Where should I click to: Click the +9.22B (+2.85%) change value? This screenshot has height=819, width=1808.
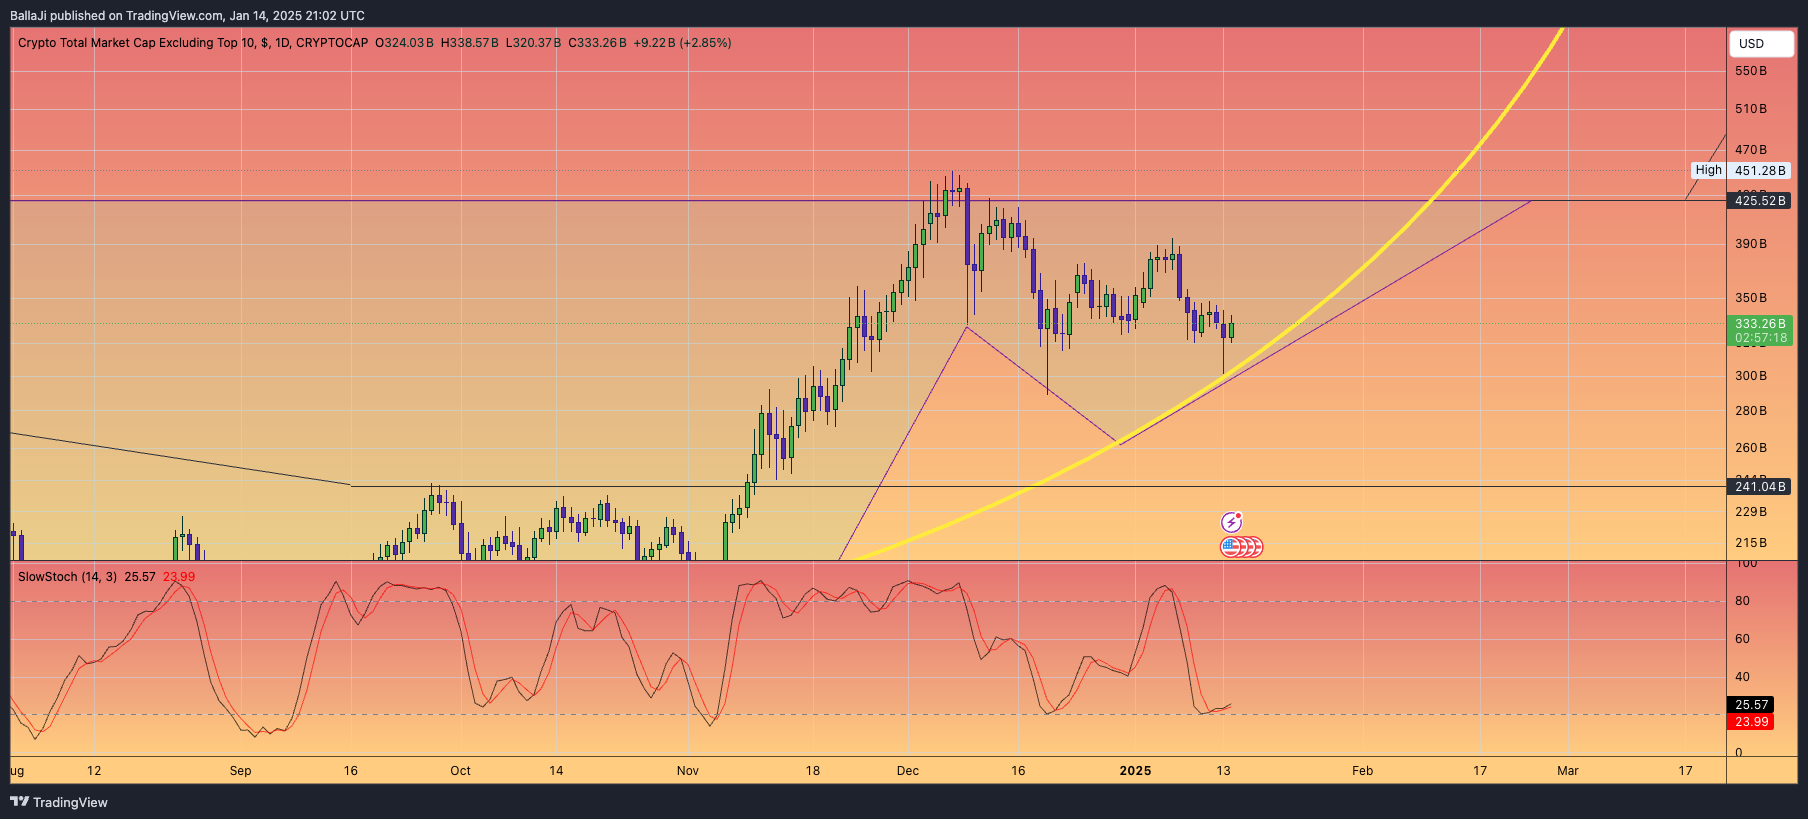point(682,43)
